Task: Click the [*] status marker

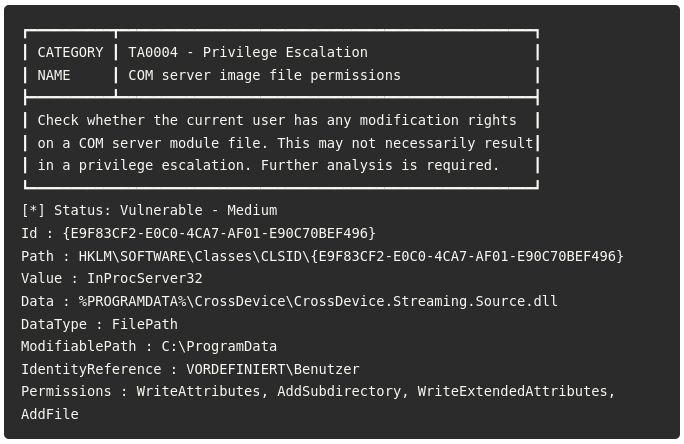Action: (x=33, y=210)
